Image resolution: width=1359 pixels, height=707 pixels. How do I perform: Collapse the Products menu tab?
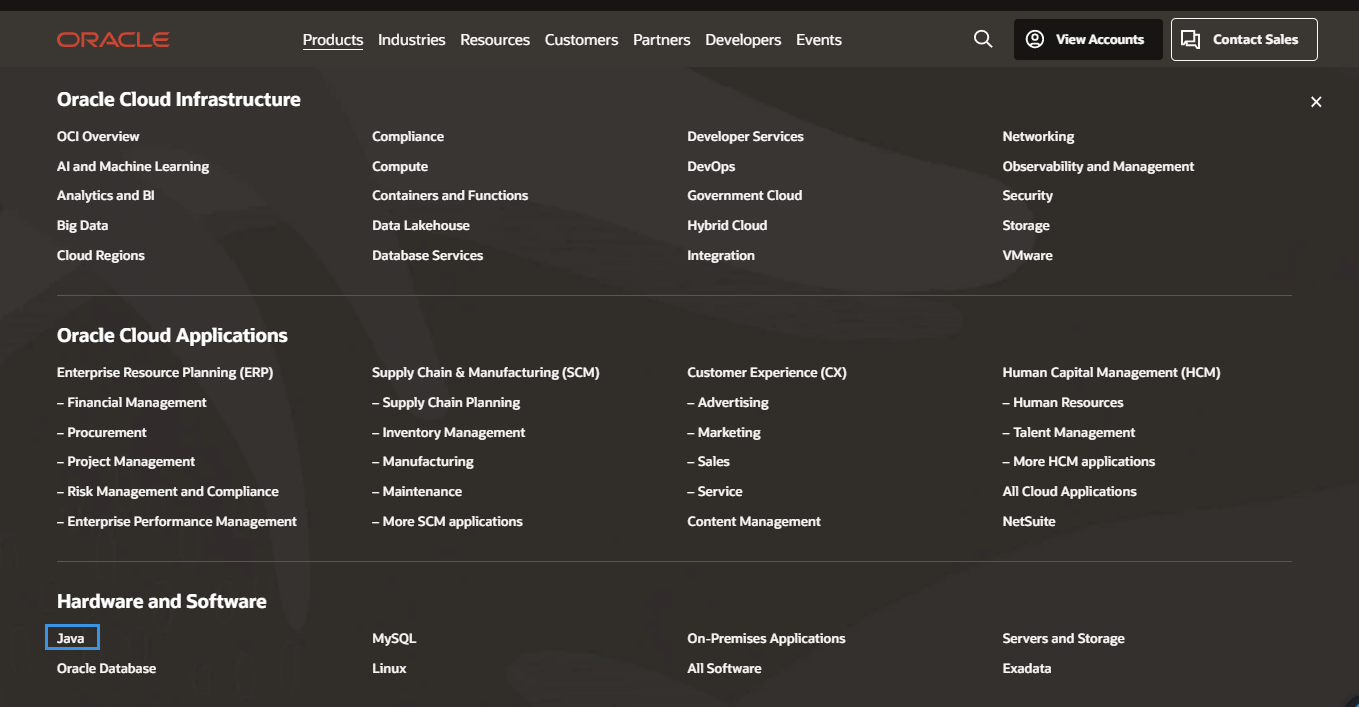tap(333, 40)
